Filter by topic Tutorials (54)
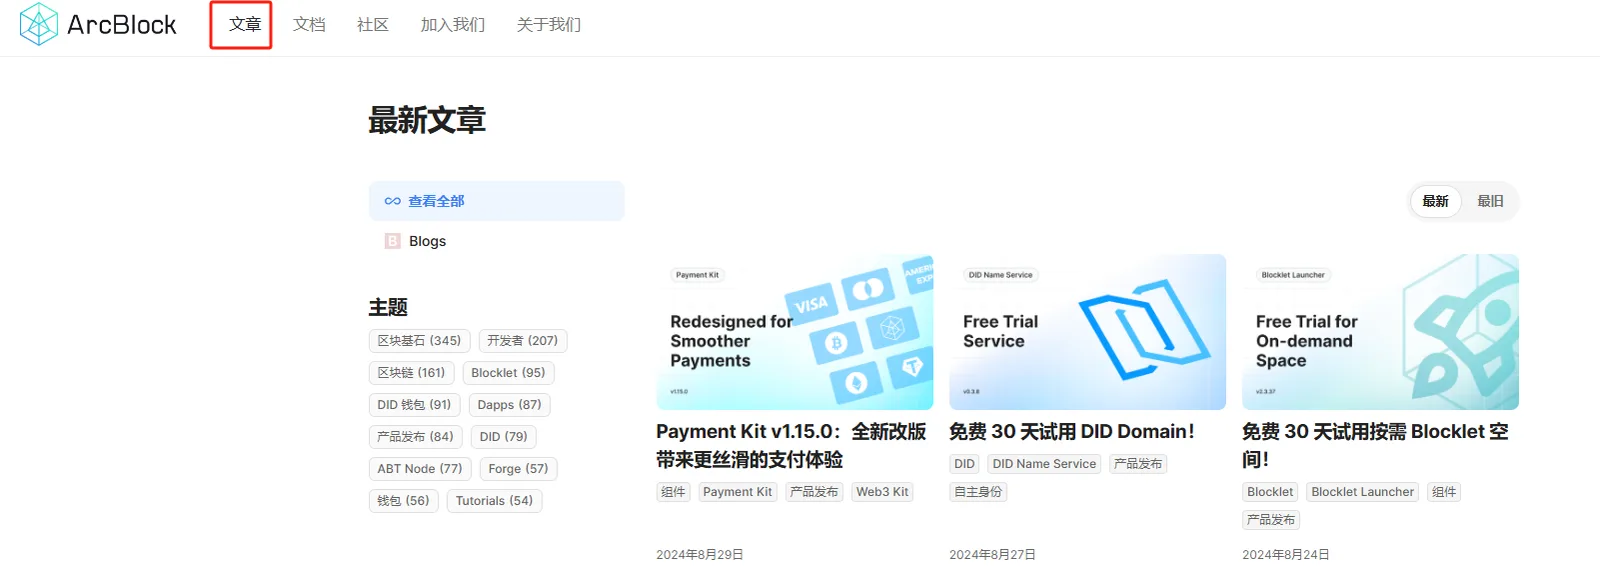1600x581 pixels. [x=495, y=501]
